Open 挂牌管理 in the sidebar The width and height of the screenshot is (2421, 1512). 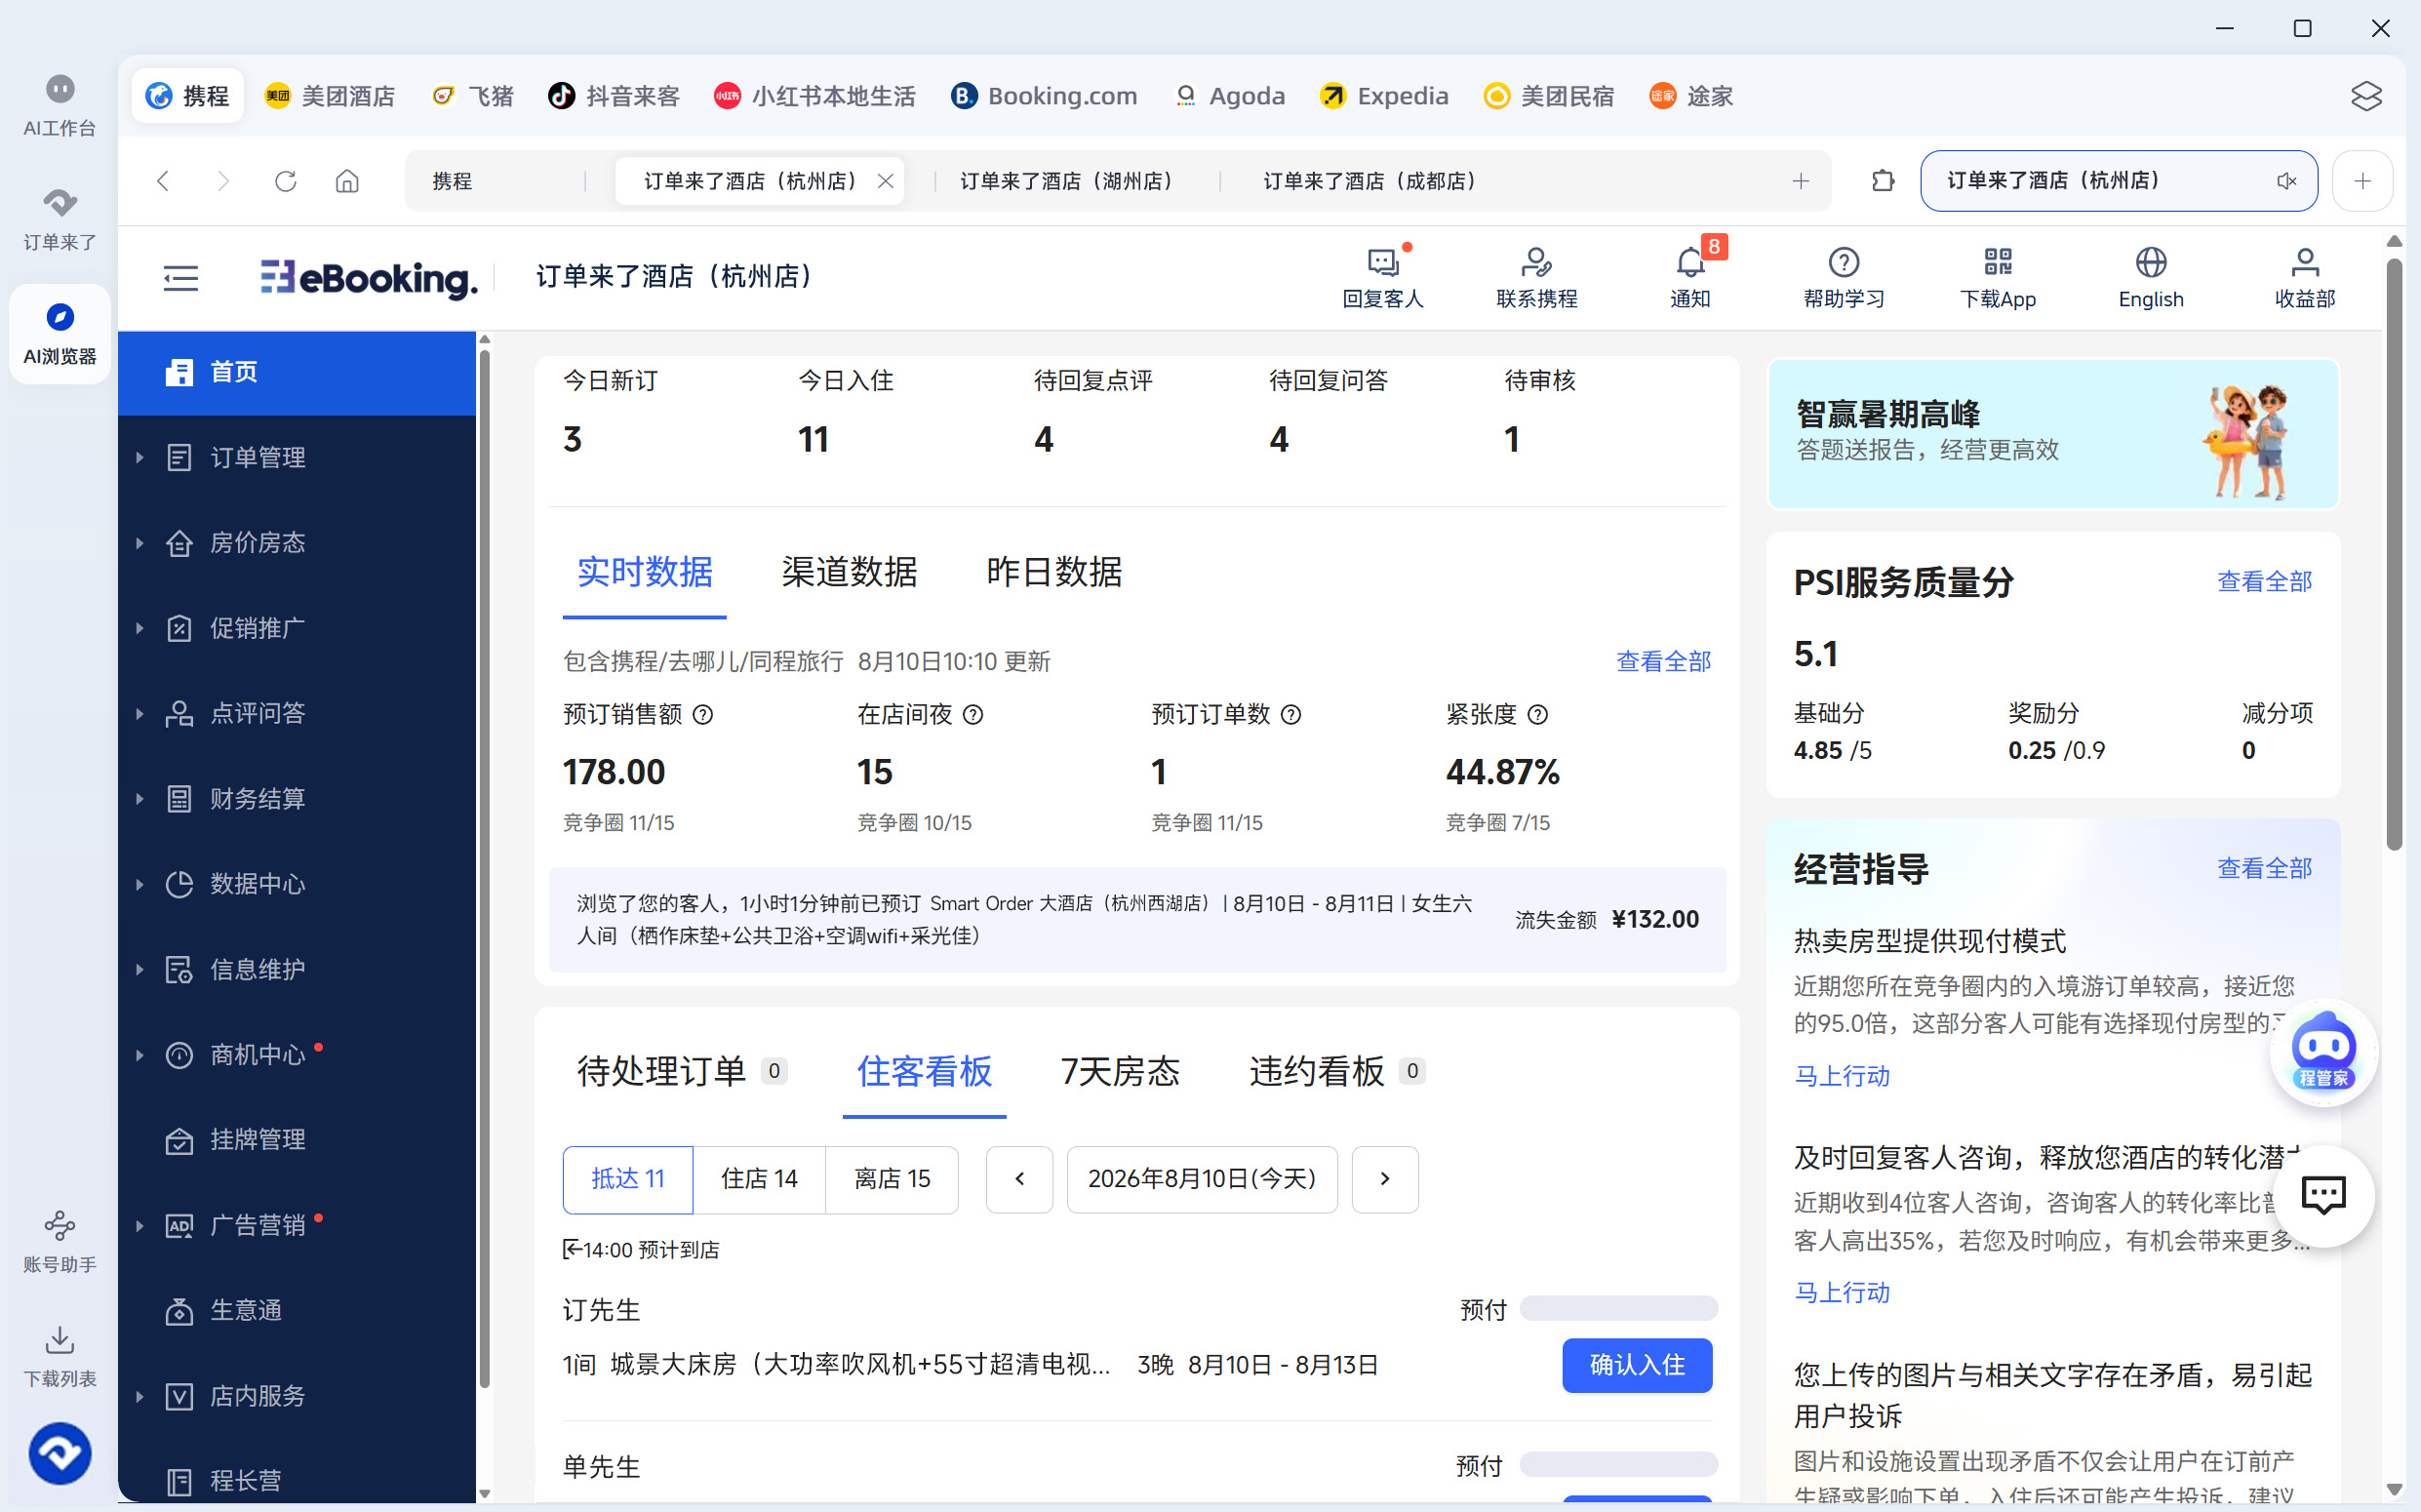tap(297, 1140)
